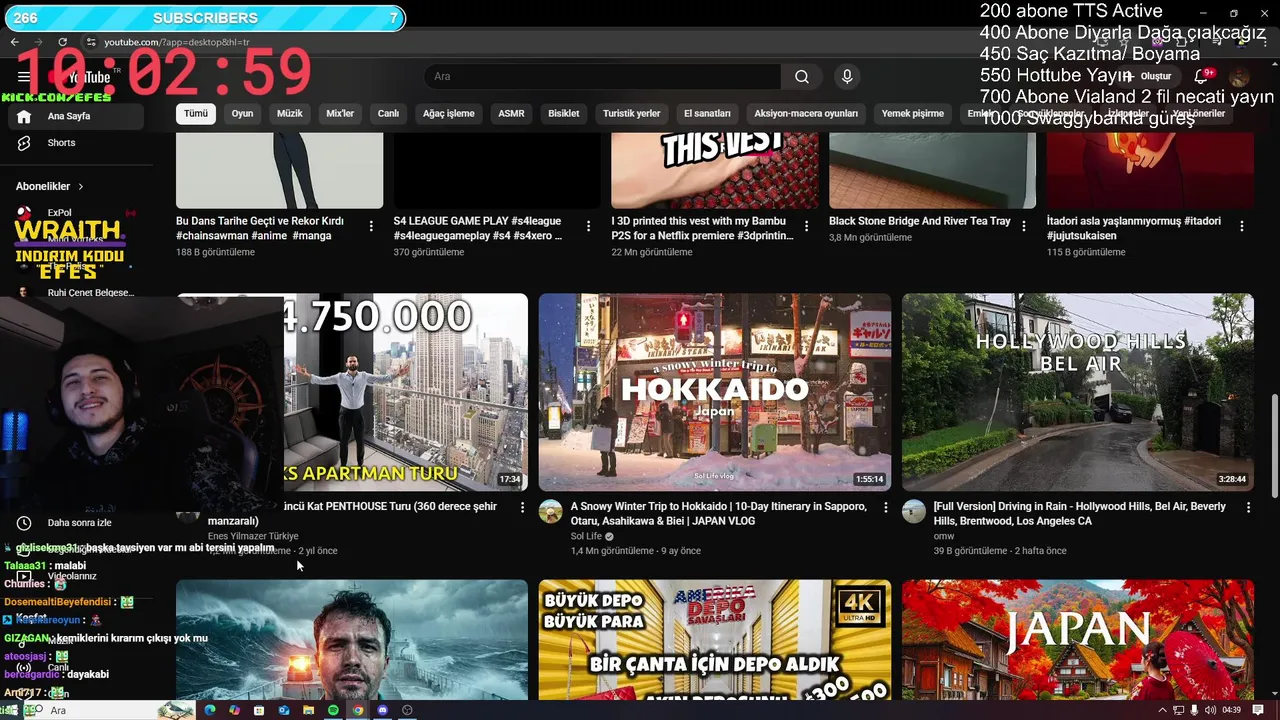Open Ruhi Çenet Belgesel subscription
The image size is (1280, 720).
(78, 293)
